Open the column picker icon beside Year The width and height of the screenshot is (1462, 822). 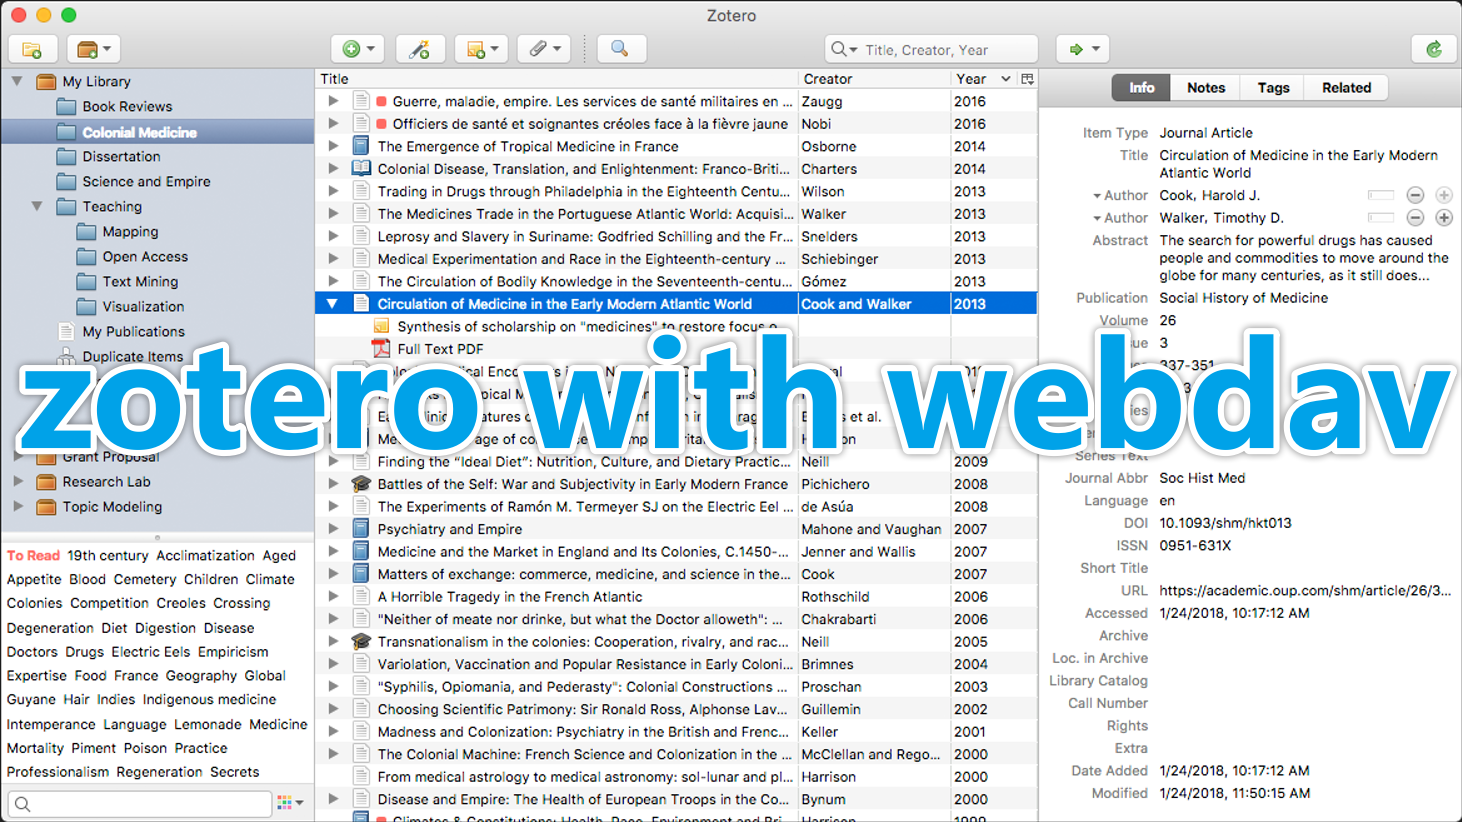coord(1027,79)
